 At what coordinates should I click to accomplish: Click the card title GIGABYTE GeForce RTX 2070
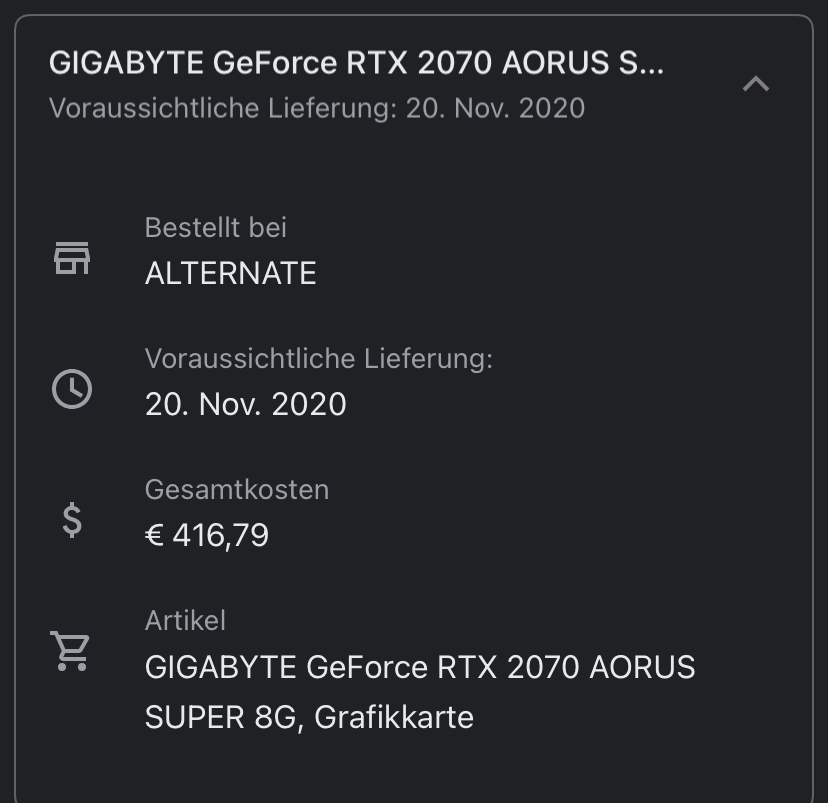pos(356,64)
